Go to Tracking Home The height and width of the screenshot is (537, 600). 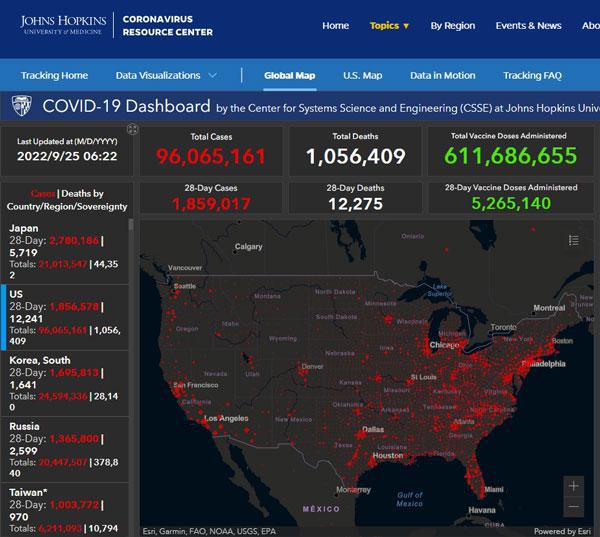point(54,76)
